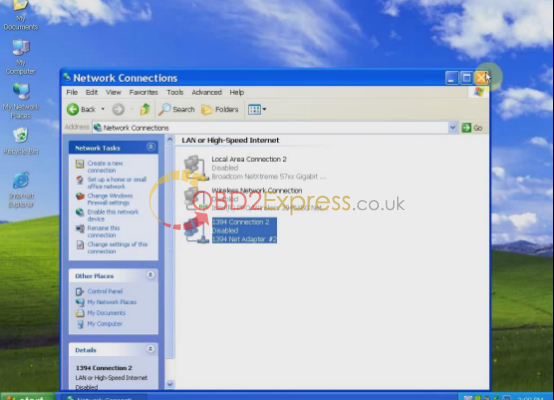The image size is (554, 400).
Task: Toggle the Folders pane button
Action: (x=220, y=110)
